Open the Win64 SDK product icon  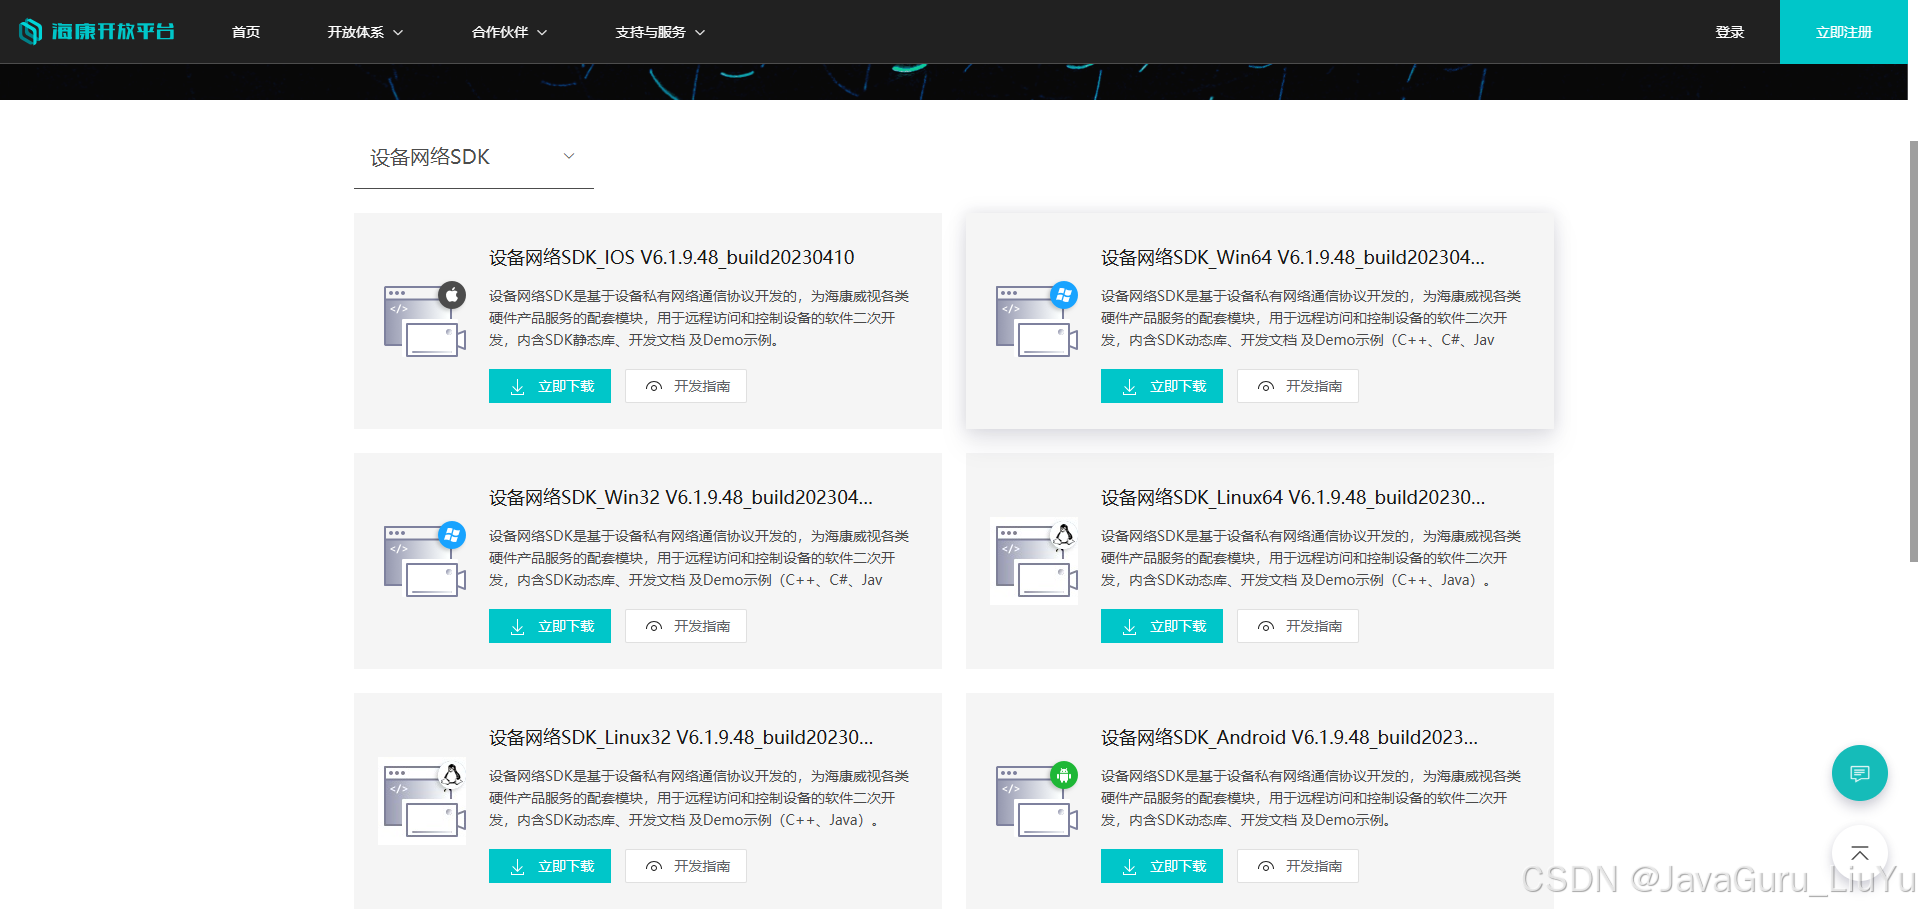1037,320
